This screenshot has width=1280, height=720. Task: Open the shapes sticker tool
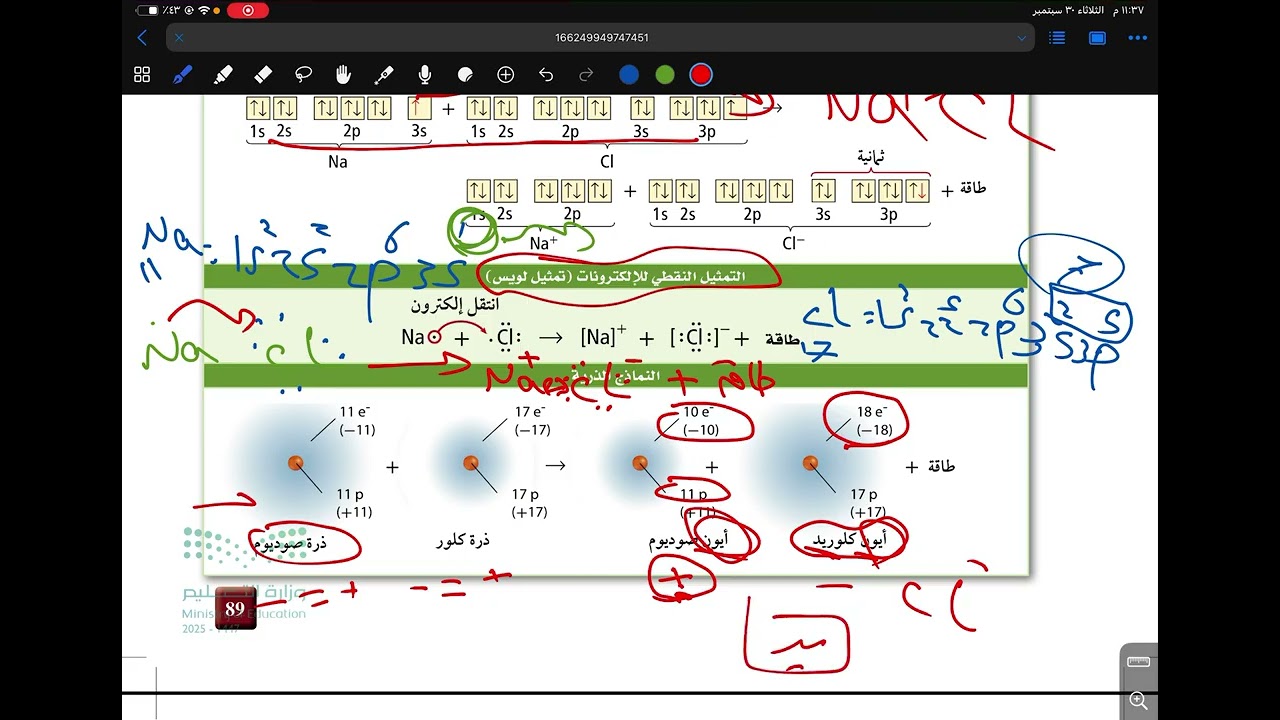465,75
